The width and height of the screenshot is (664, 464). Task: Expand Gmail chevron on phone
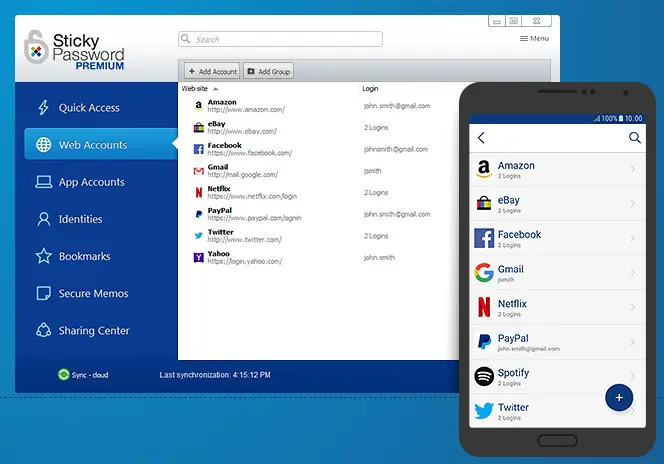(632, 273)
